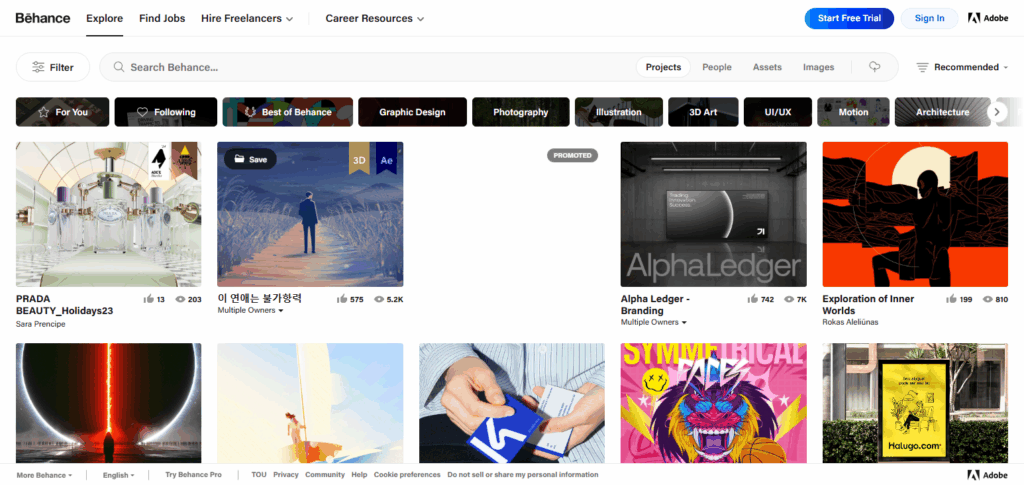Expand the Hire Freelancers menu

tap(247, 18)
